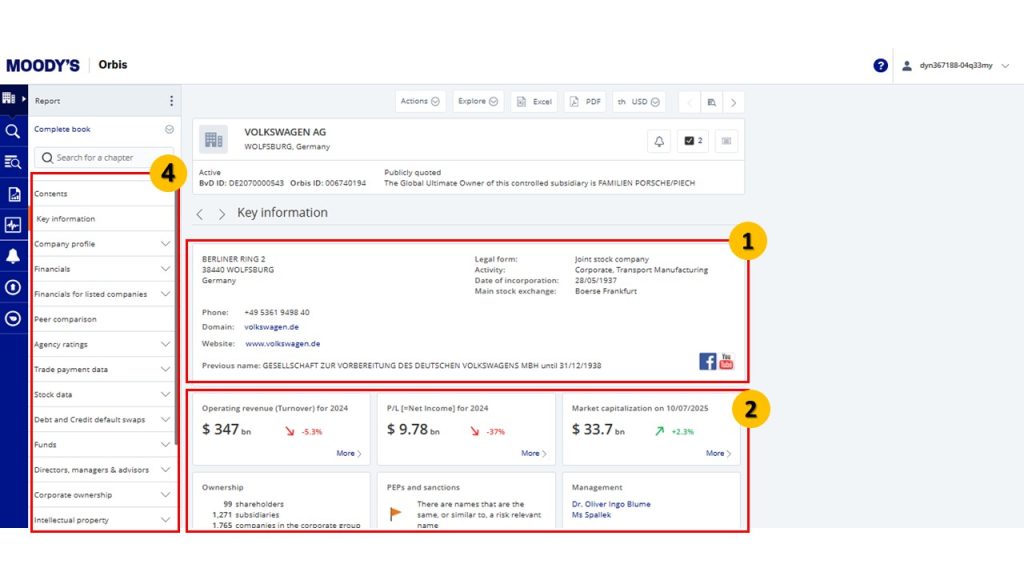Click the PEPs and sanctions orange flag
Screen dimensions: 1024x576
[395, 513]
